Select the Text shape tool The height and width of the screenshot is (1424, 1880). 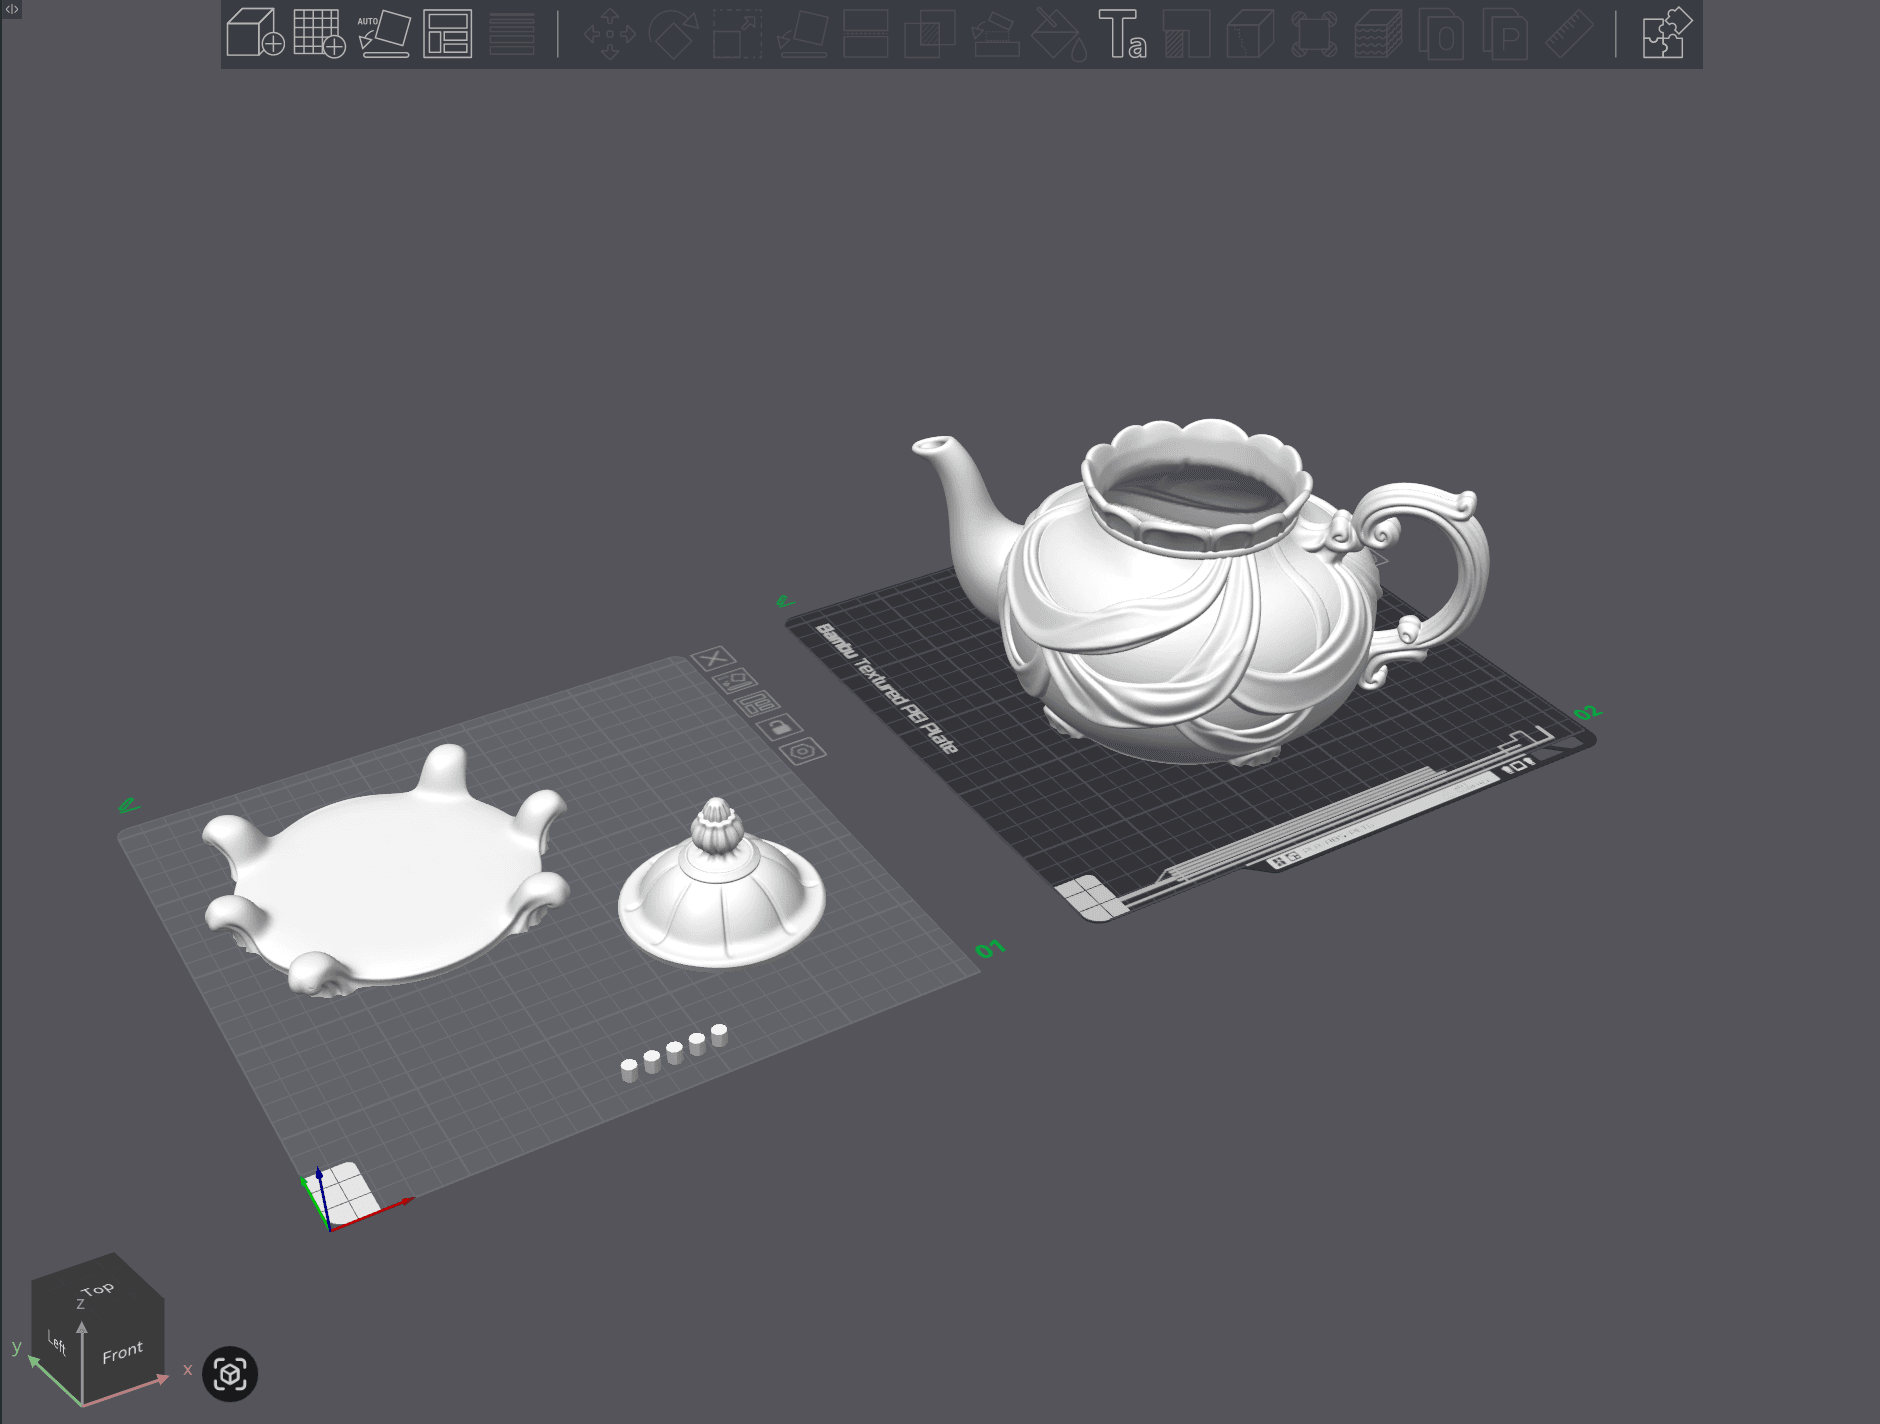click(x=1122, y=33)
